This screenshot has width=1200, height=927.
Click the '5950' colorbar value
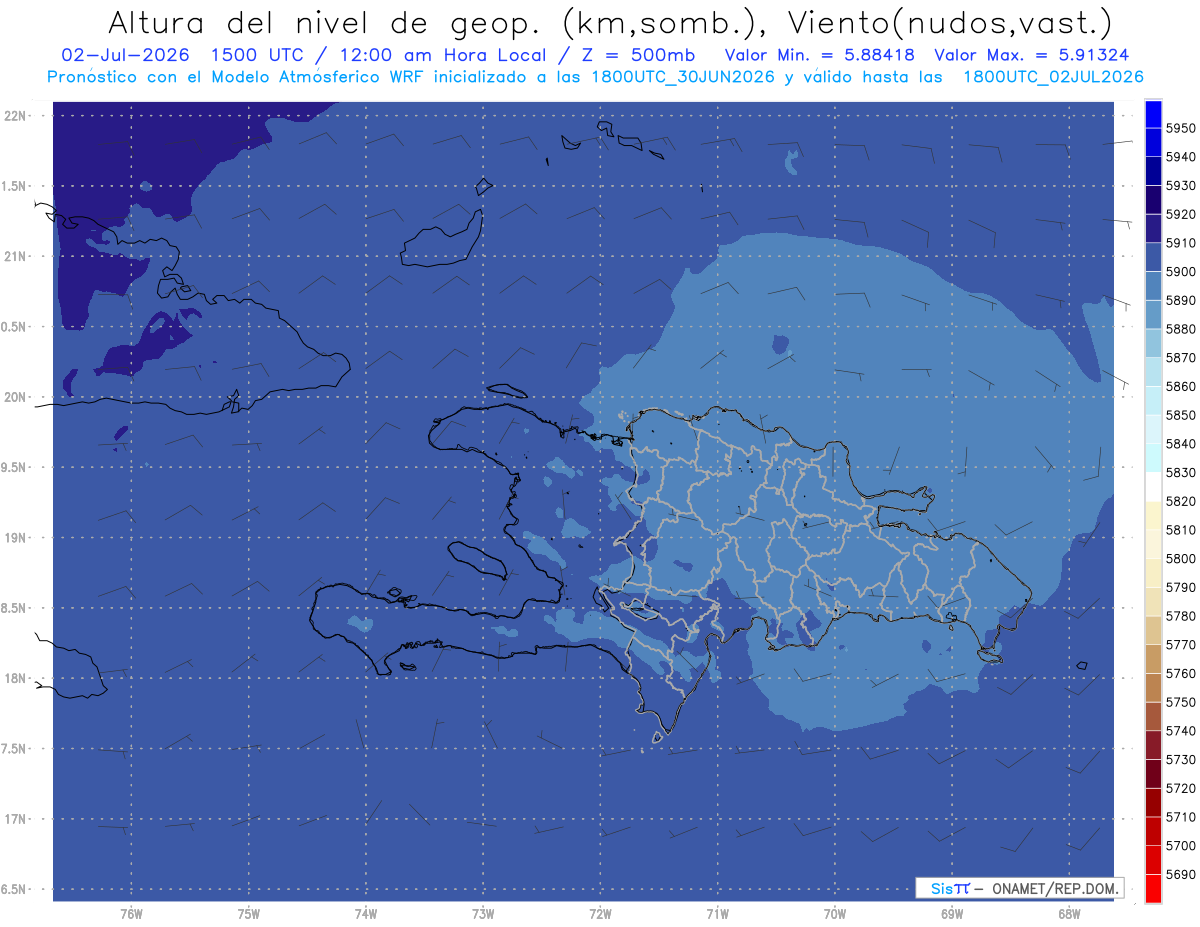pos(1181,128)
